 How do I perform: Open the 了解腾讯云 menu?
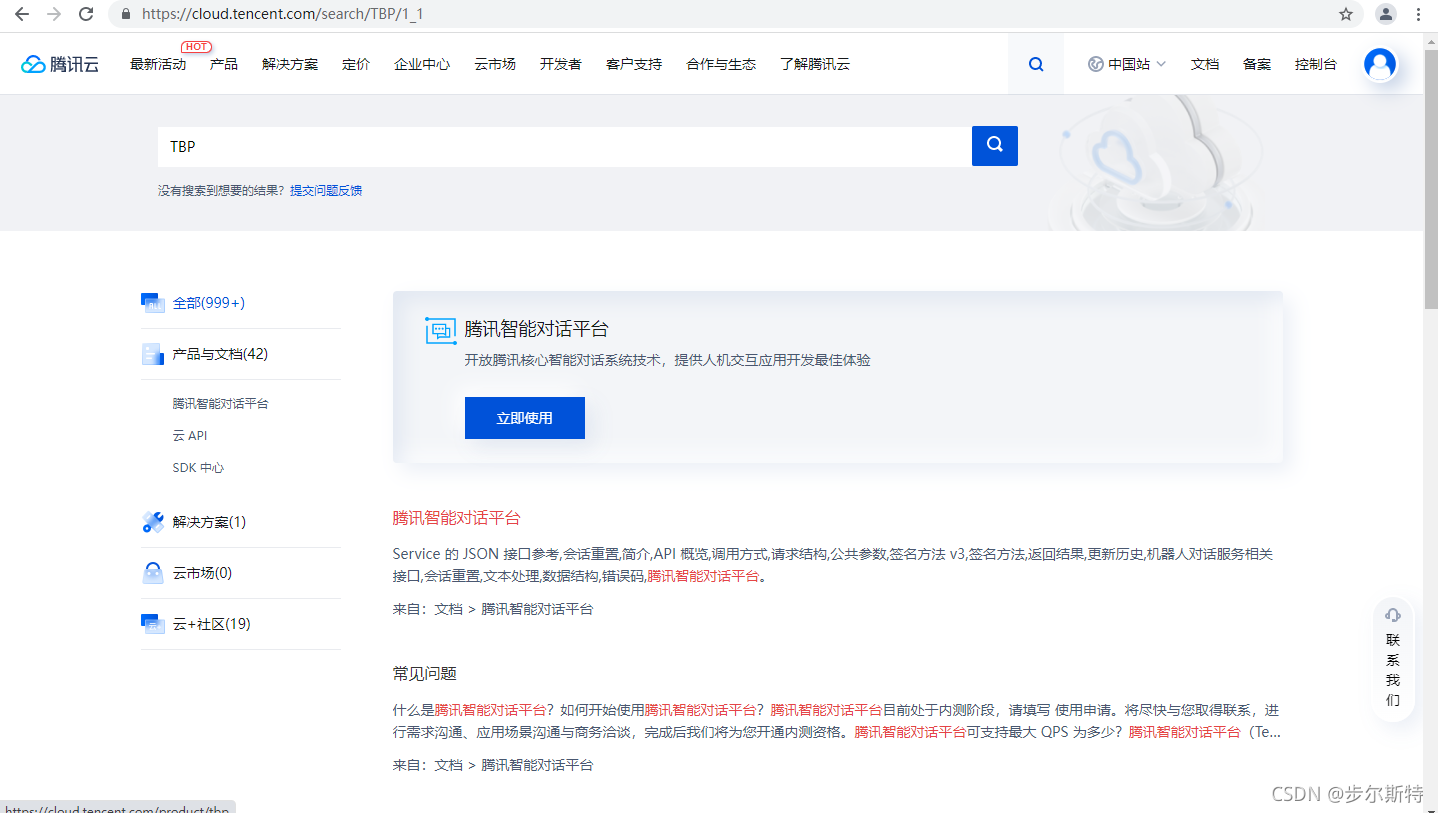(x=815, y=64)
